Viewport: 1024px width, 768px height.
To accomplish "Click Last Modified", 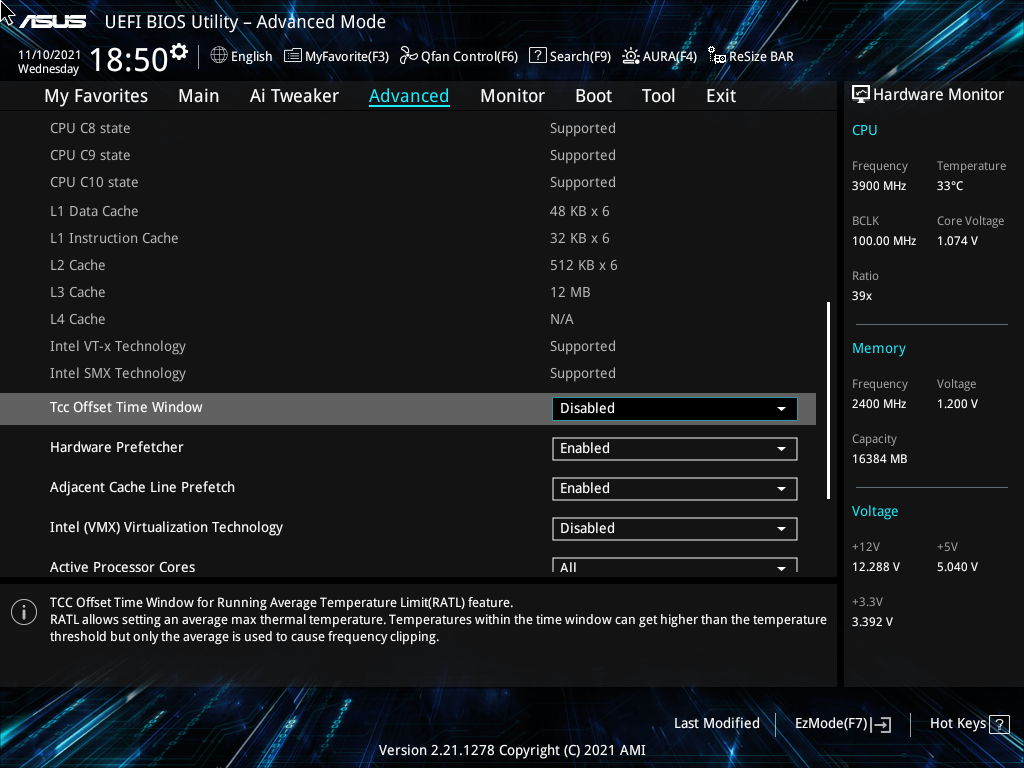I will [x=716, y=724].
